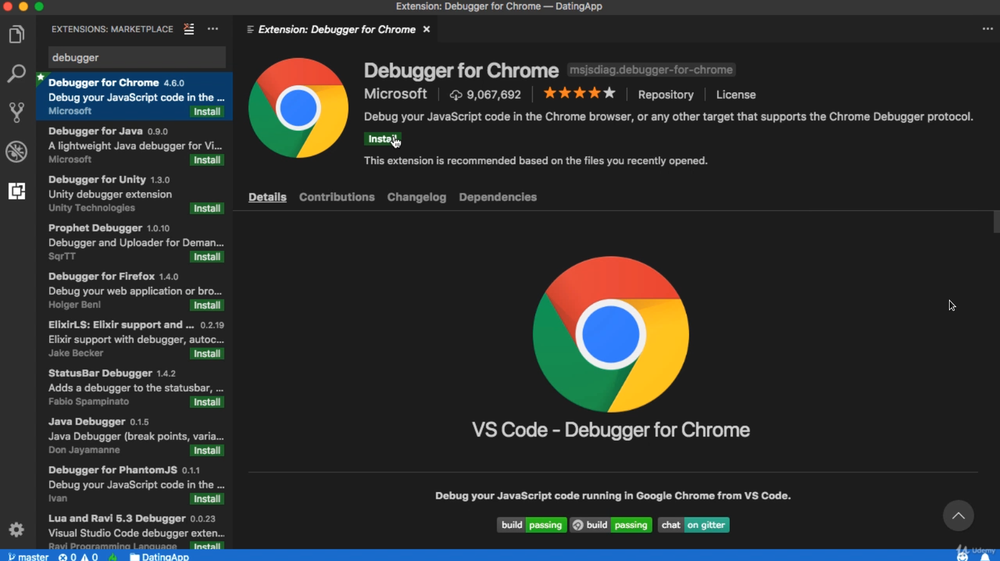Open errors and warnings status indicator

[78, 556]
